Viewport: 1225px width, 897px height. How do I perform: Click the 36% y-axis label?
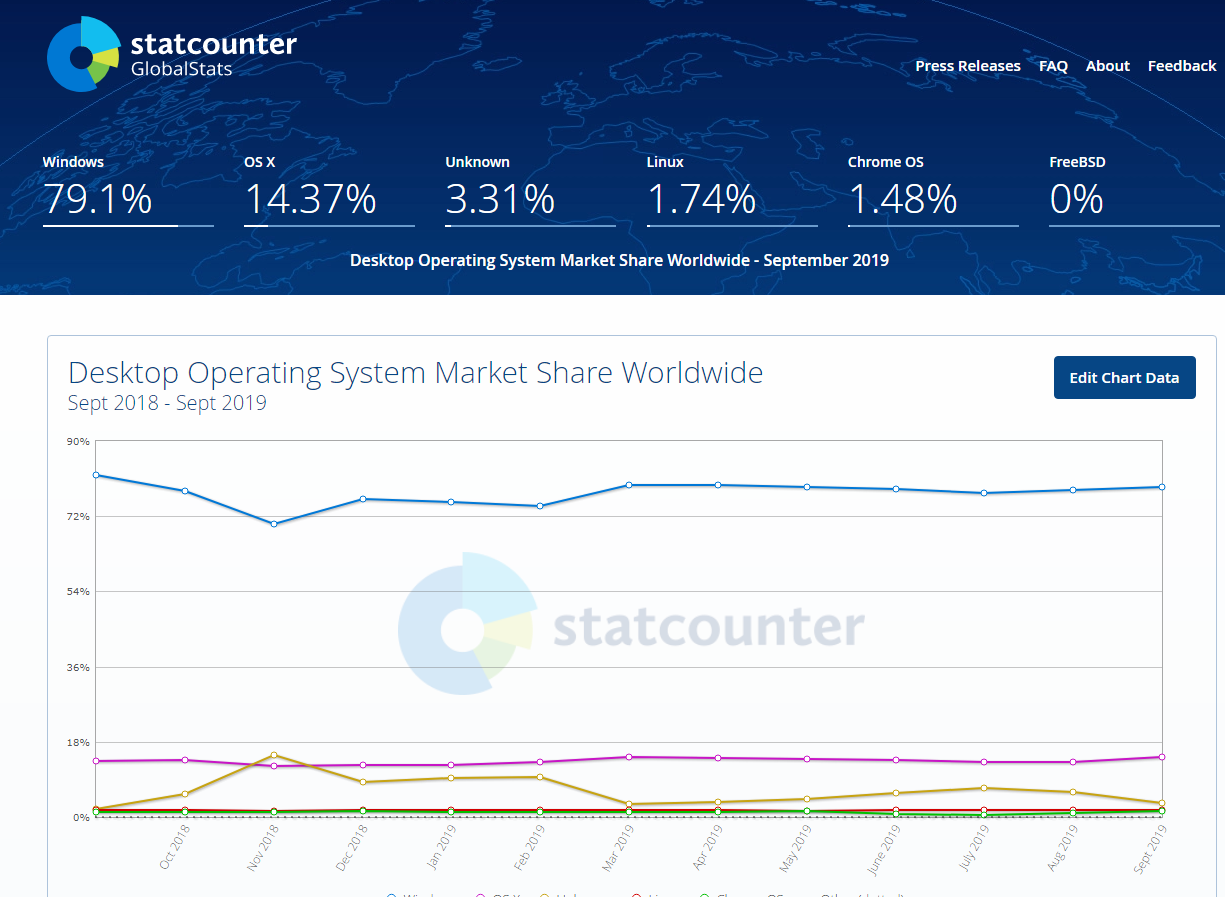coord(79,667)
